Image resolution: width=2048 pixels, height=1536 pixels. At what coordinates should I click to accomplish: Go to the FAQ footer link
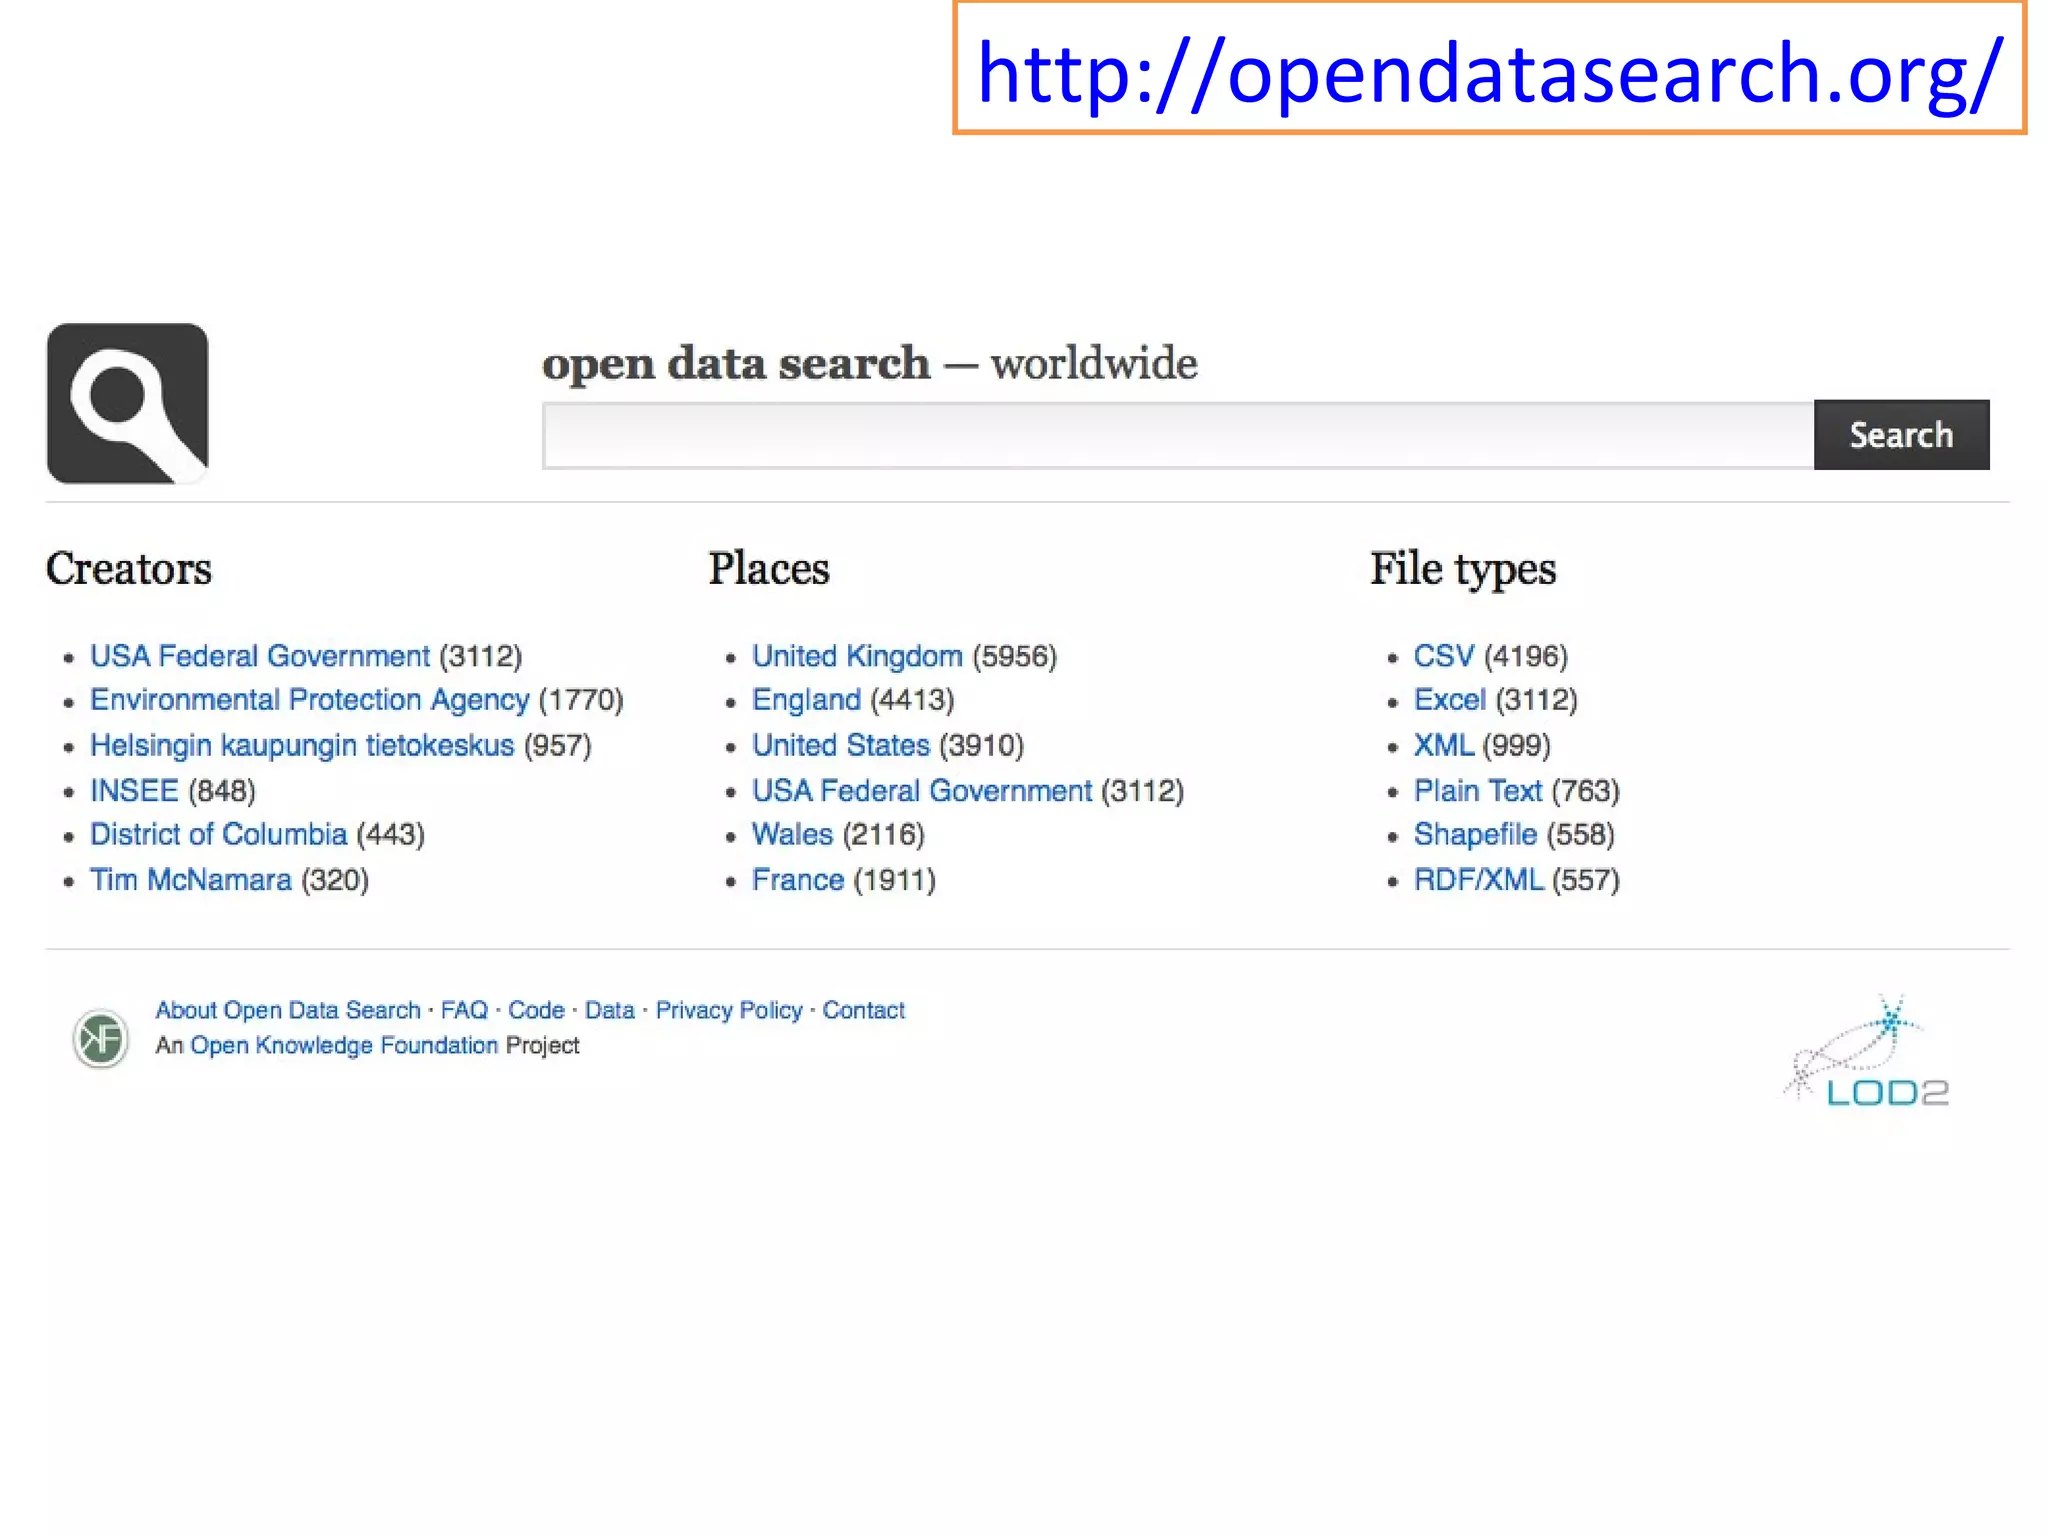point(465,1010)
